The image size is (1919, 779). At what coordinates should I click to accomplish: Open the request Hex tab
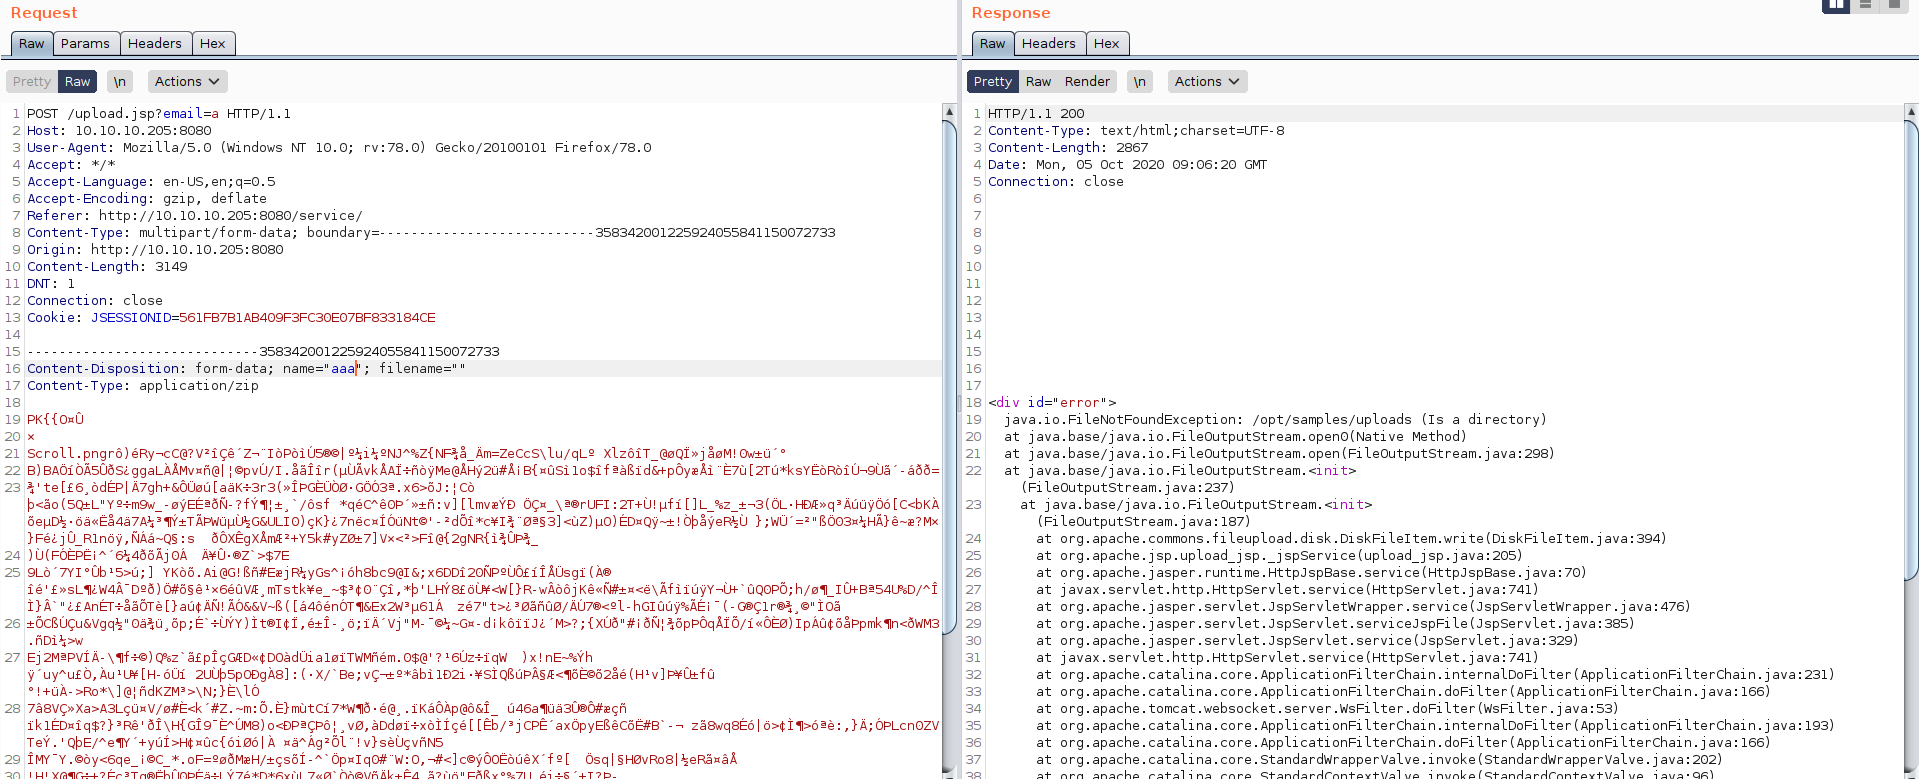pyautogui.click(x=212, y=44)
